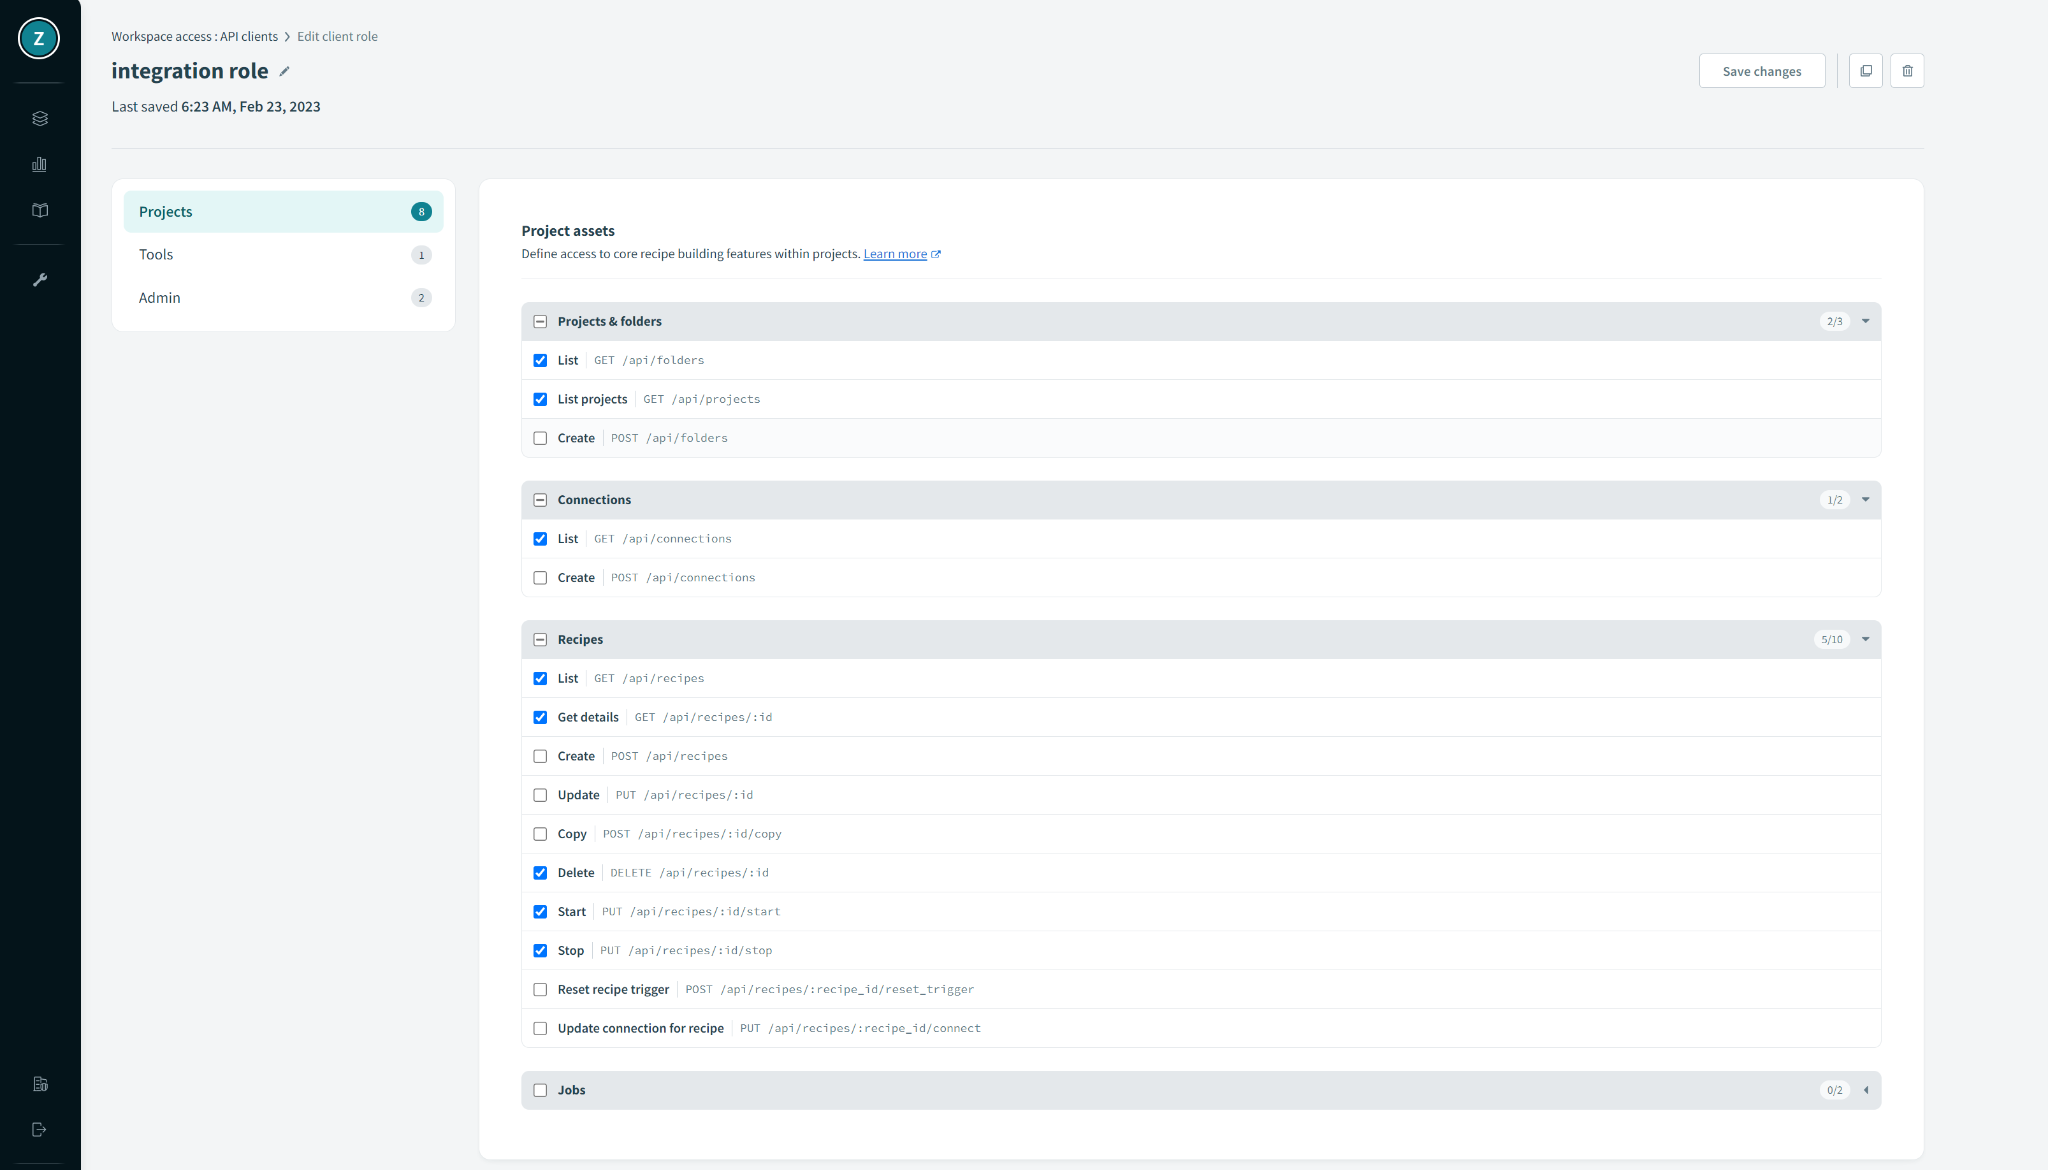2048x1170 pixels.
Task: Open the book icon in sidebar
Action: coord(40,210)
